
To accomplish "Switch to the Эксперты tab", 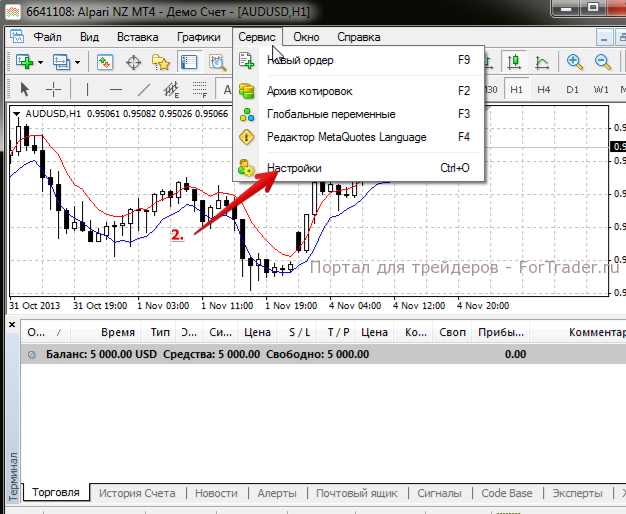I will coord(577,493).
